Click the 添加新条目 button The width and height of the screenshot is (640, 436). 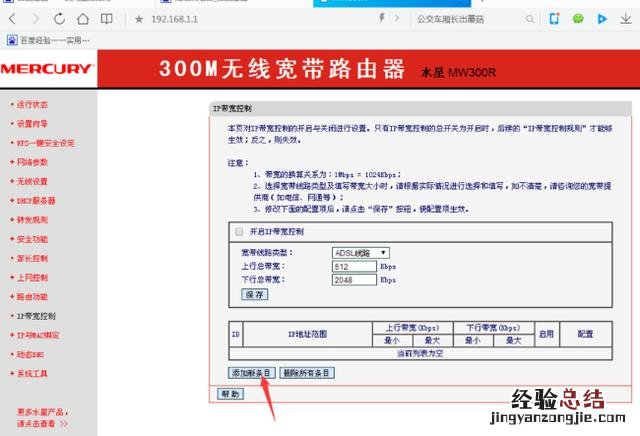click(x=251, y=373)
